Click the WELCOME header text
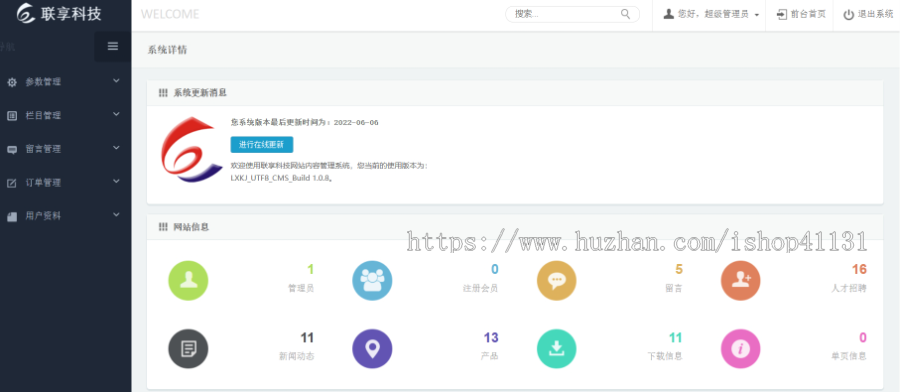 (170, 14)
